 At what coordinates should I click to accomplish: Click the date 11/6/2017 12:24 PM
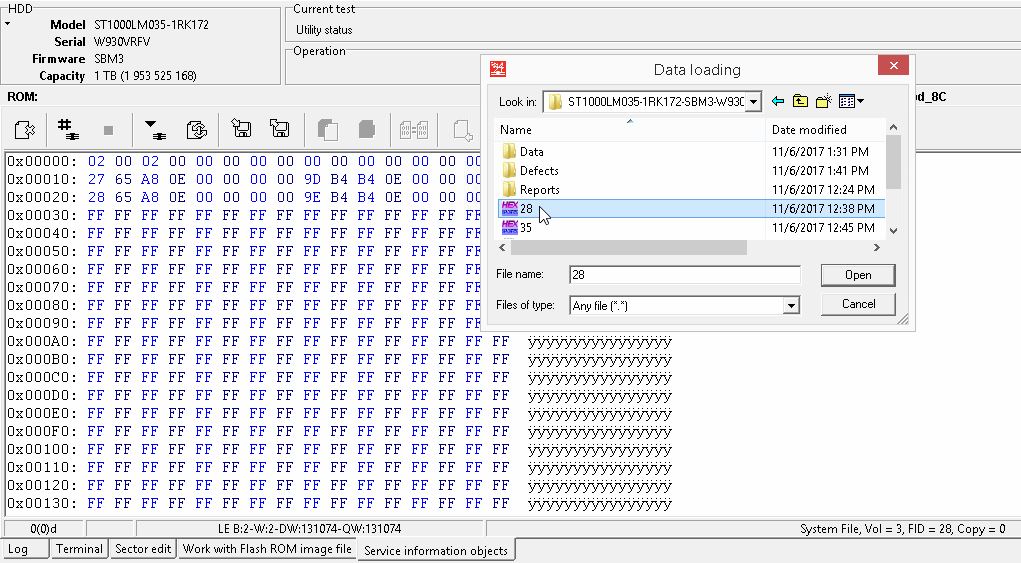tap(823, 190)
